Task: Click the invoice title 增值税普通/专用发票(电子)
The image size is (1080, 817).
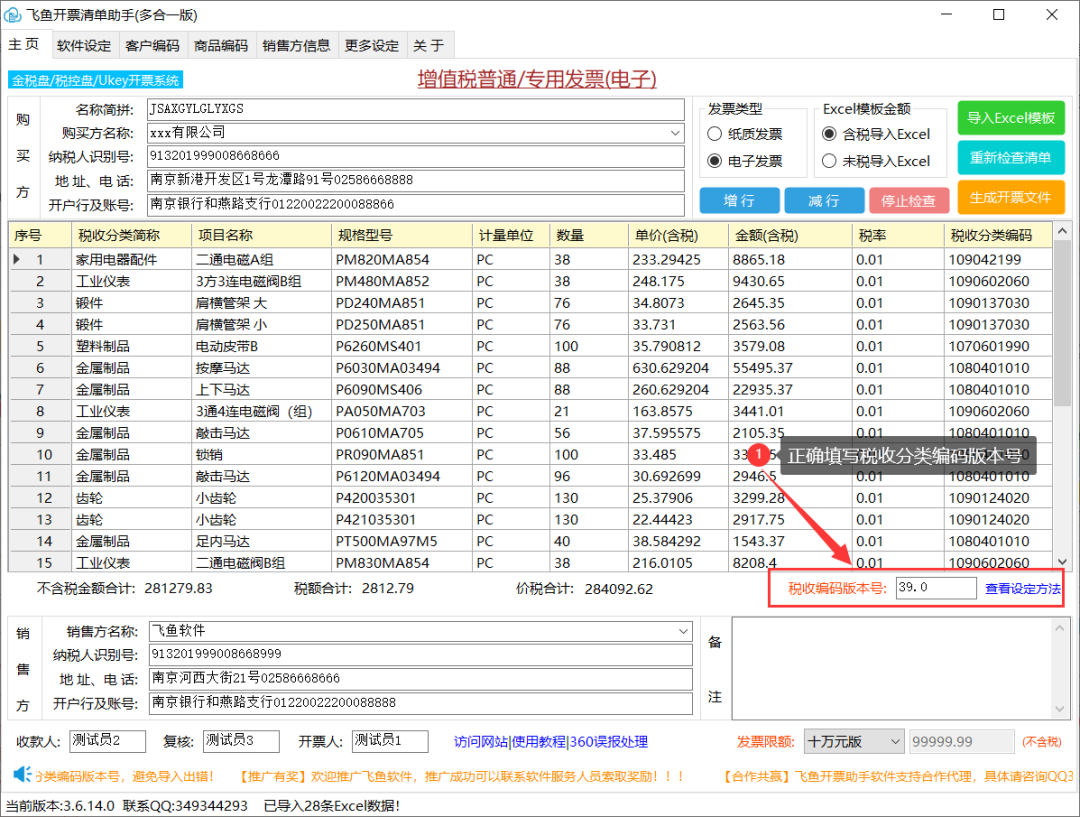Action: tap(537, 79)
